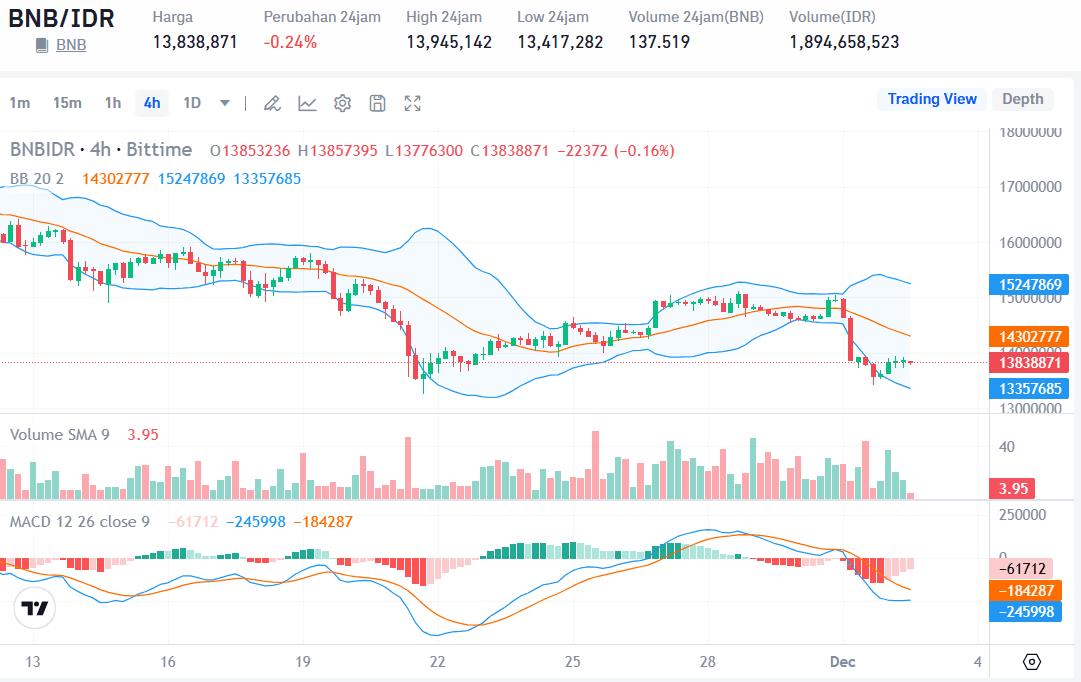Select the 1m timeframe
This screenshot has height=682, width=1081.
click(x=20, y=103)
